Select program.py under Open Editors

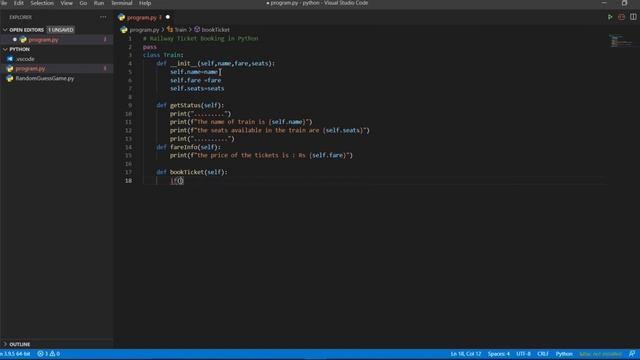click(x=43, y=40)
